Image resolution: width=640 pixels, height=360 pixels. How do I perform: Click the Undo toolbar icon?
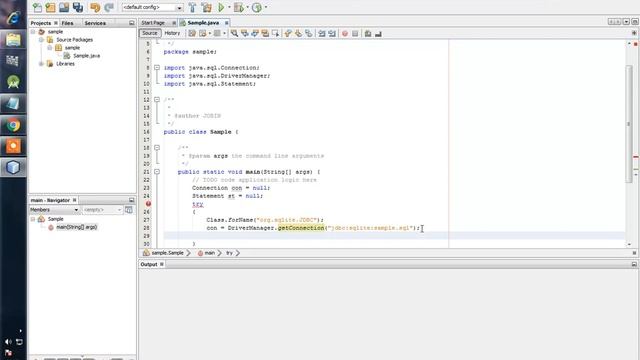95,7
